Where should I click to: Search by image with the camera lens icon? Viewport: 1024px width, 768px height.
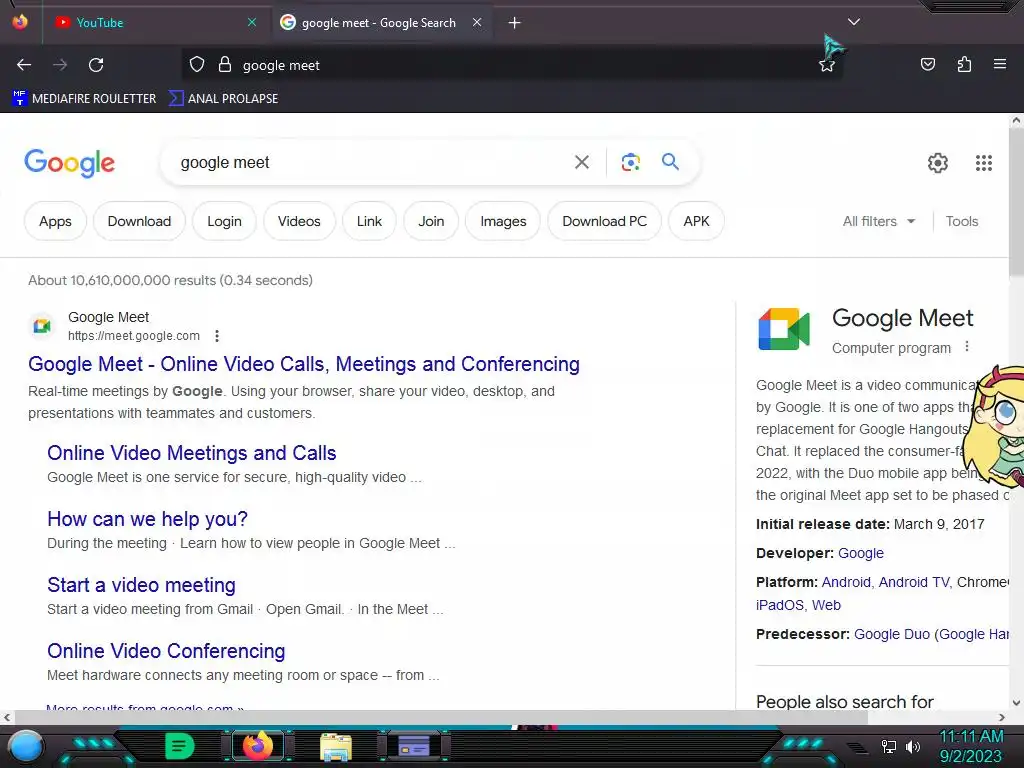(630, 162)
